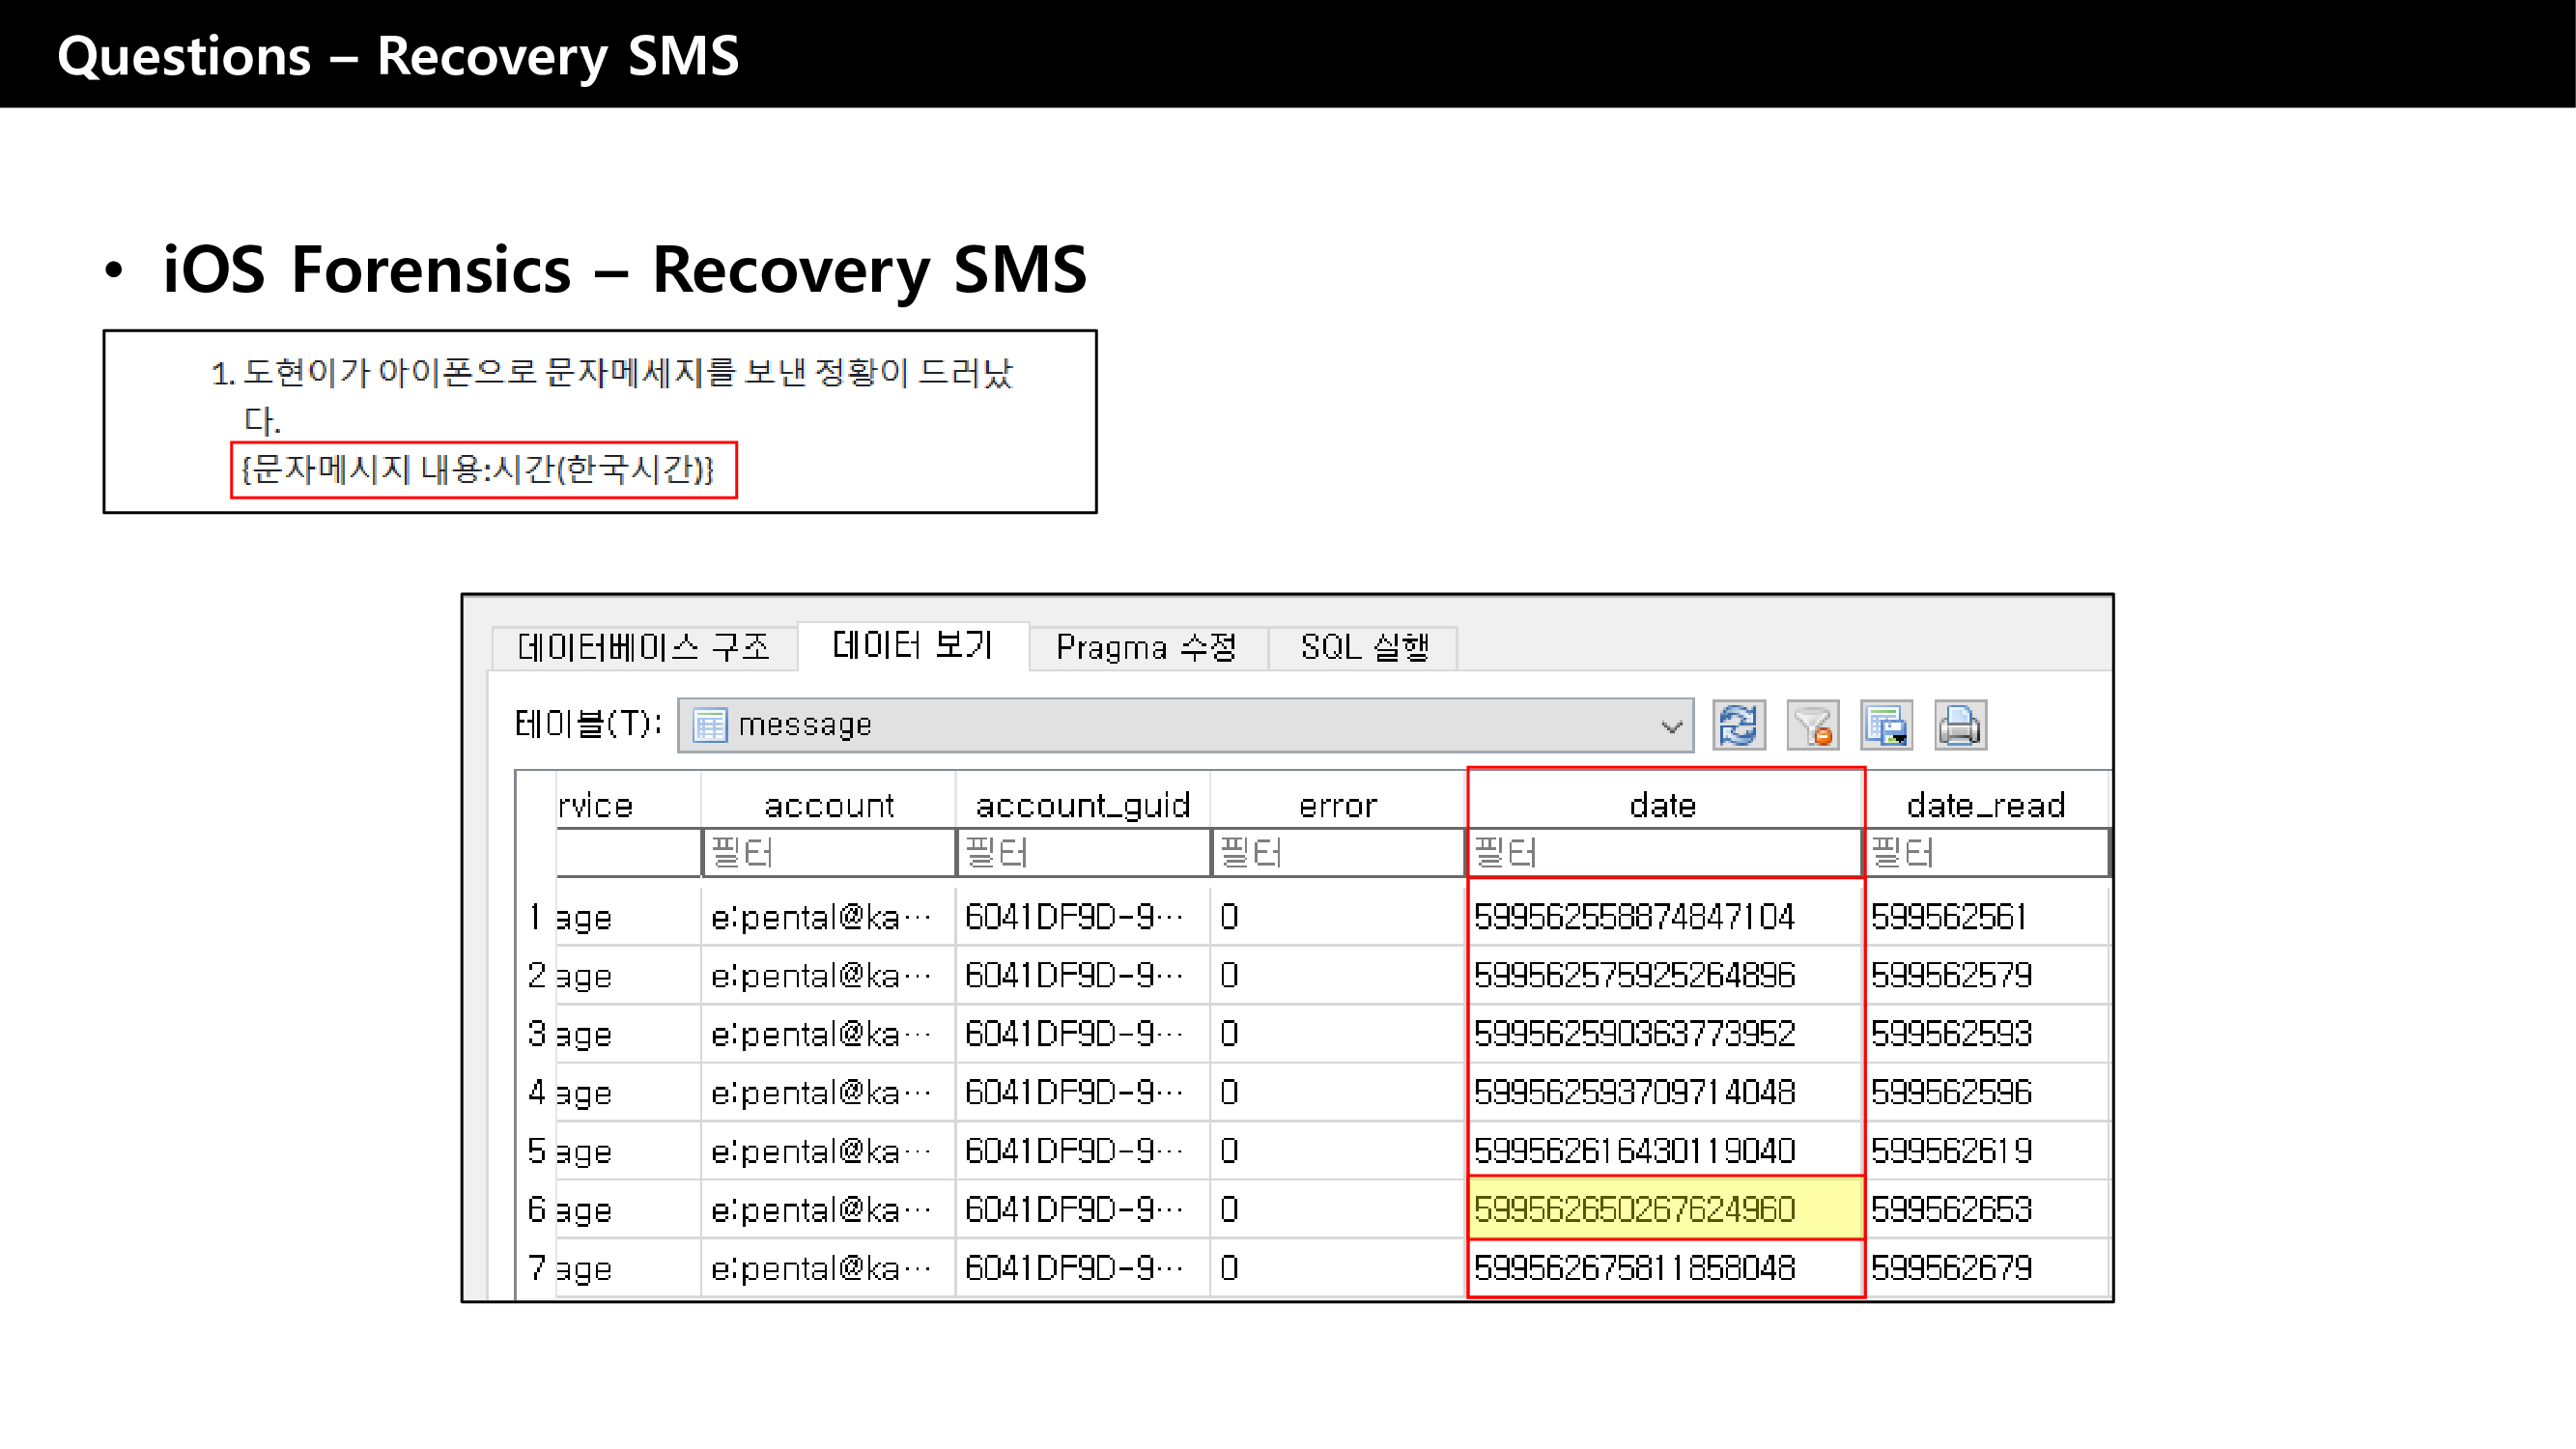2576x1449 pixels.
Task: Click the error column filter field
Action: 1337,853
